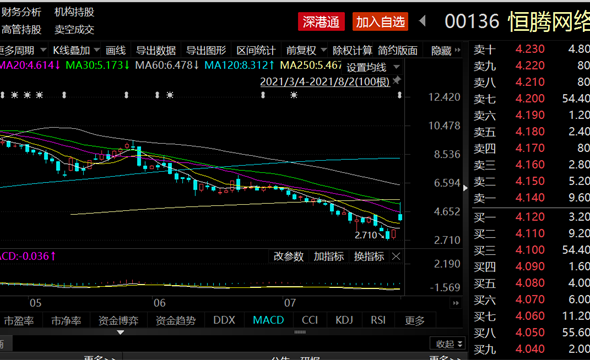Click the MA120:8.312 label
590x360 pixels.
pyautogui.click(x=239, y=65)
